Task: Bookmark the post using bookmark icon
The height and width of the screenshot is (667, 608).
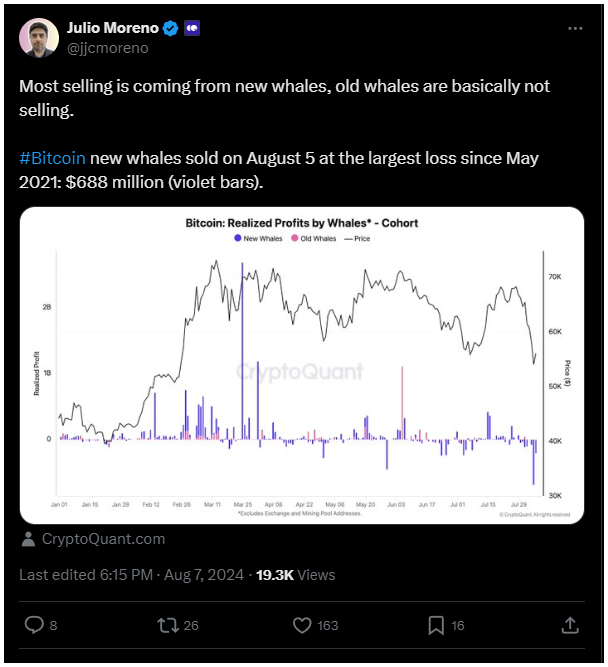Action: pyautogui.click(x=436, y=625)
